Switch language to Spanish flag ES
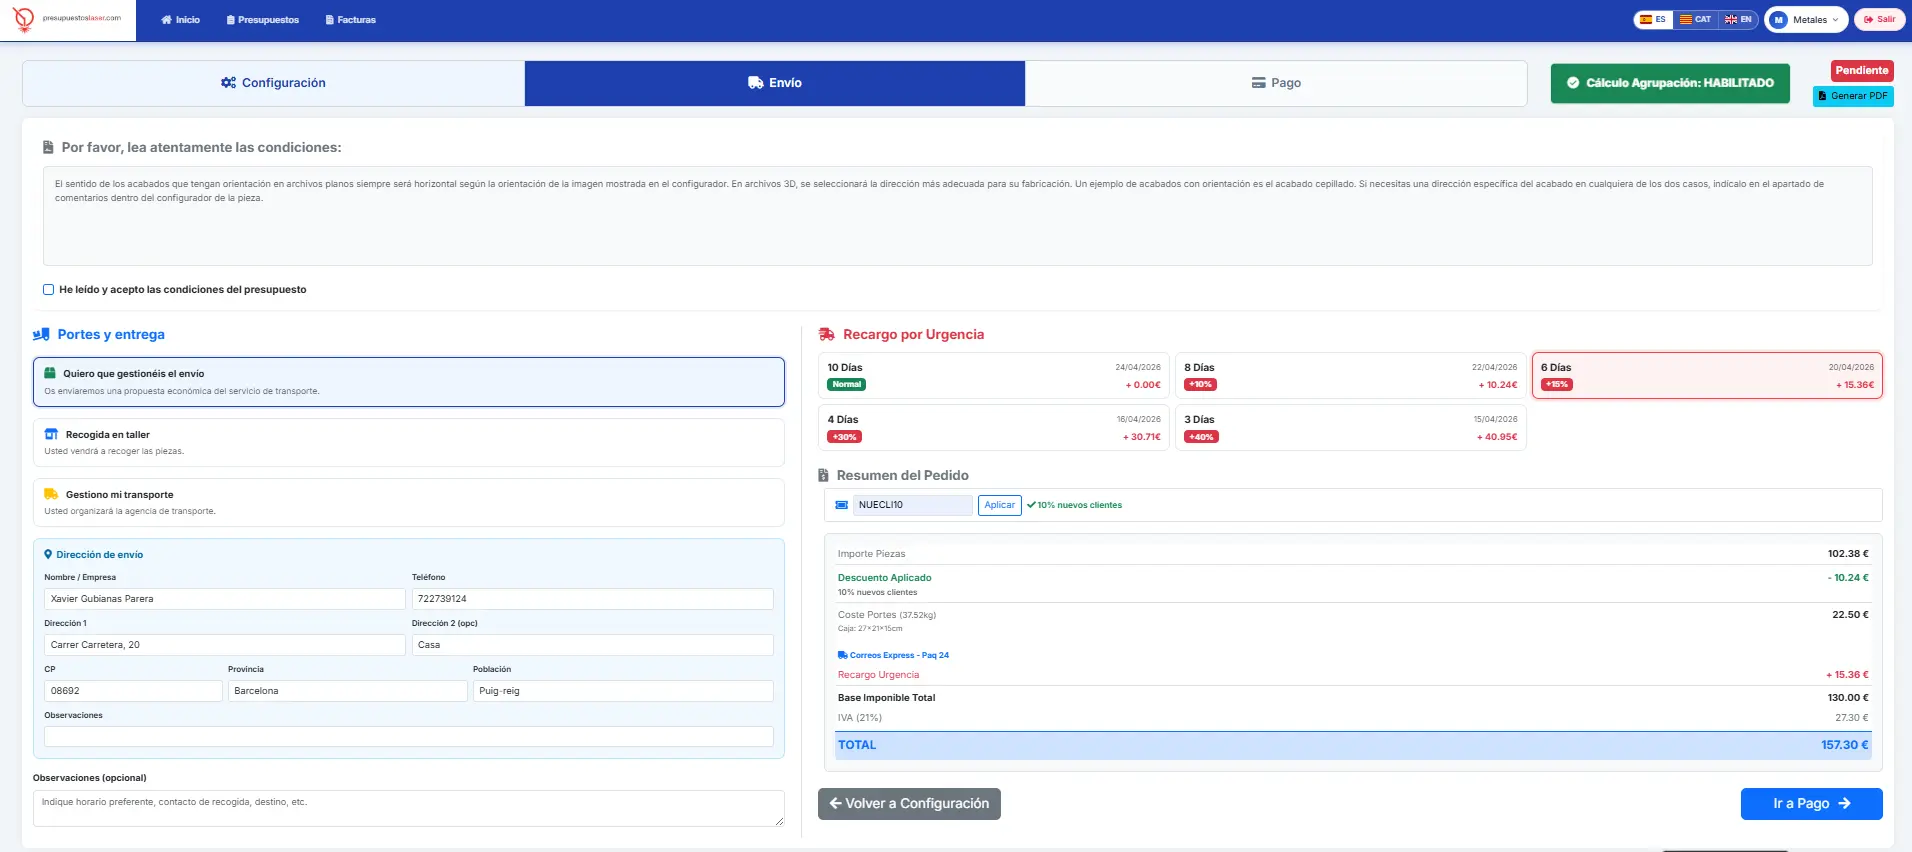 pos(1653,20)
